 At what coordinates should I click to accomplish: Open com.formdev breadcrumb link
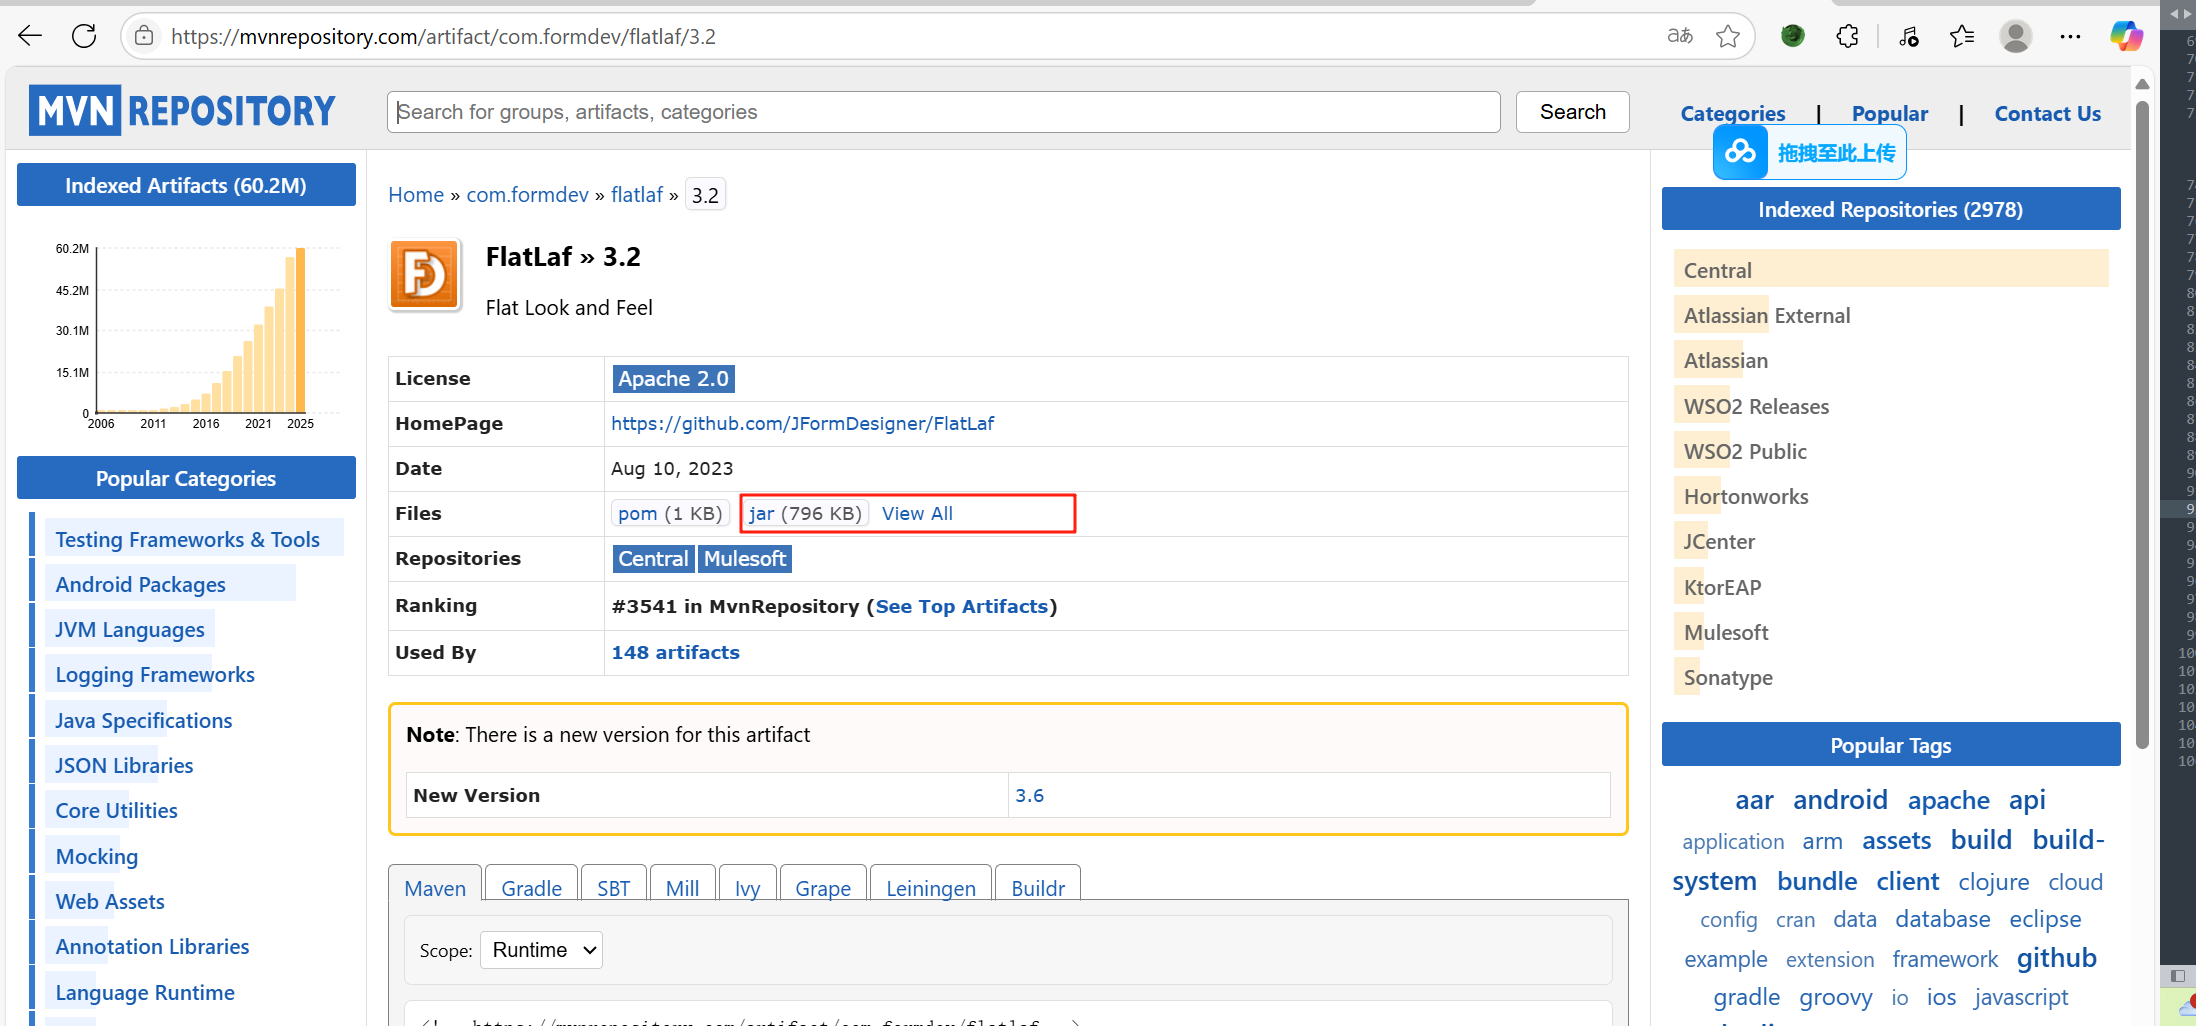pyautogui.click(x=527, y=195)
